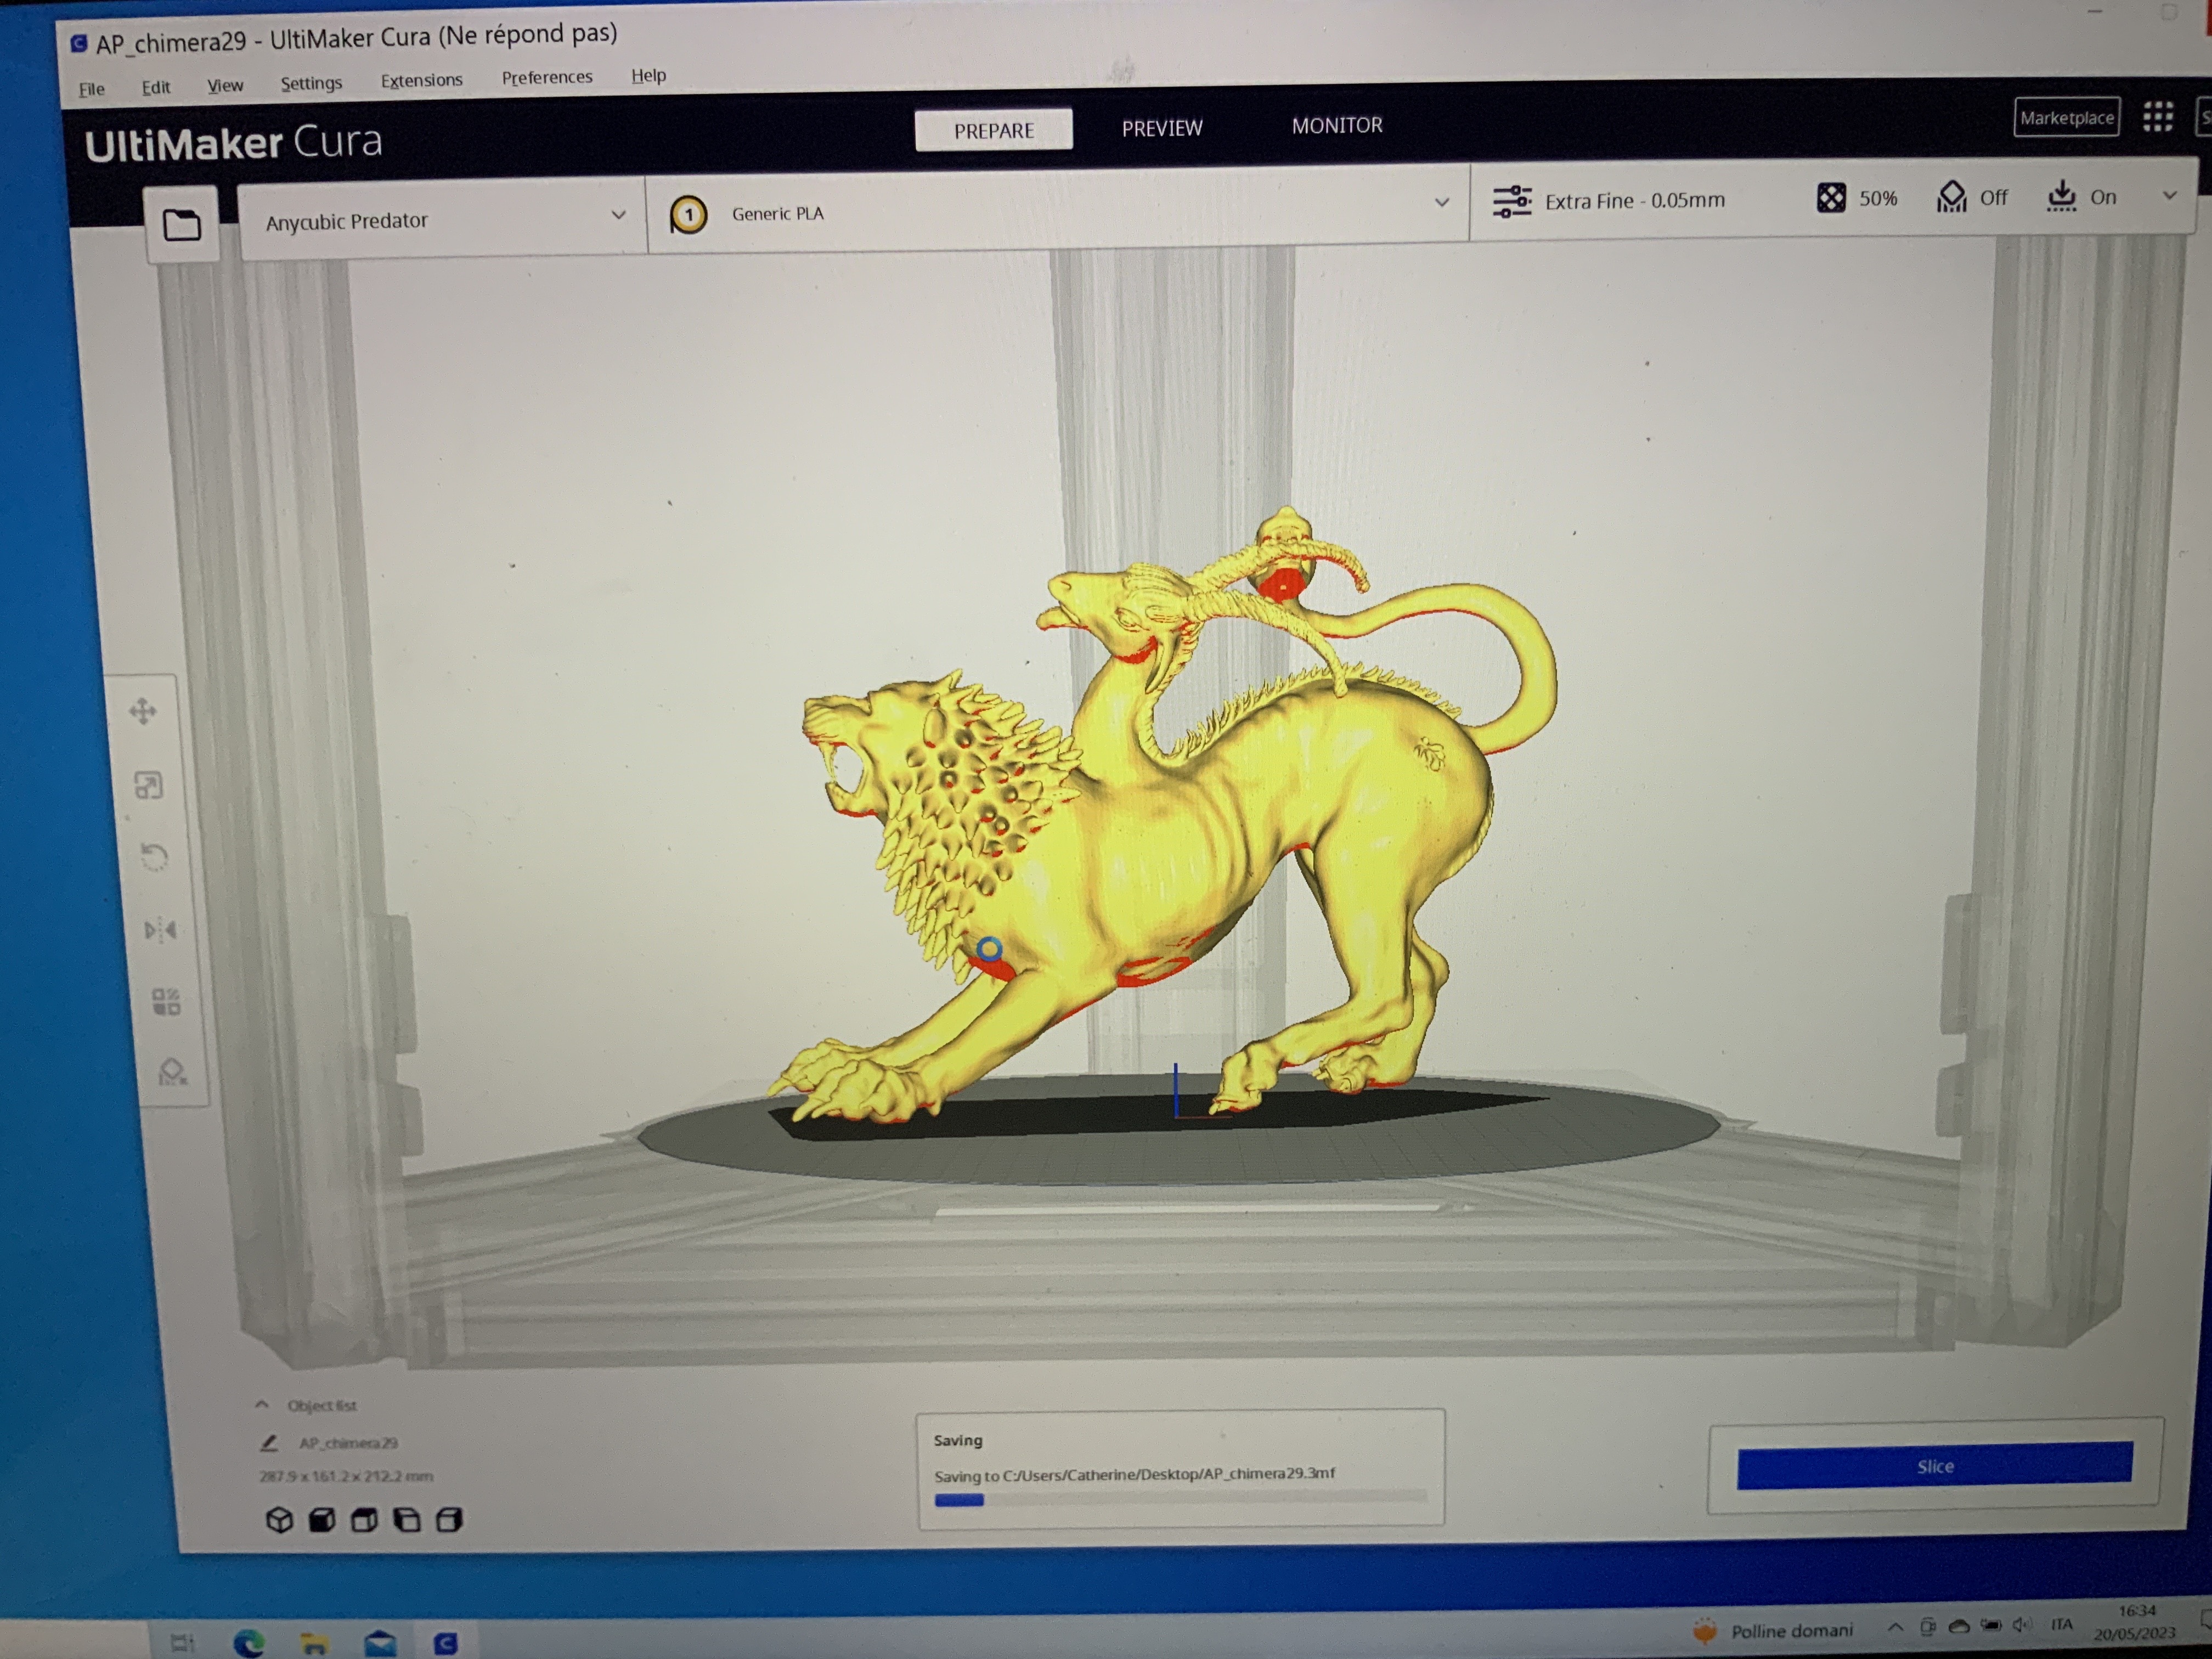Click the 'Saving to C:/Users/Catherine/Desktop/AP_chimera29.3mf' text
Image resolution: width=2212 pixels, height=1659 pixels.
point(1134,1474)
